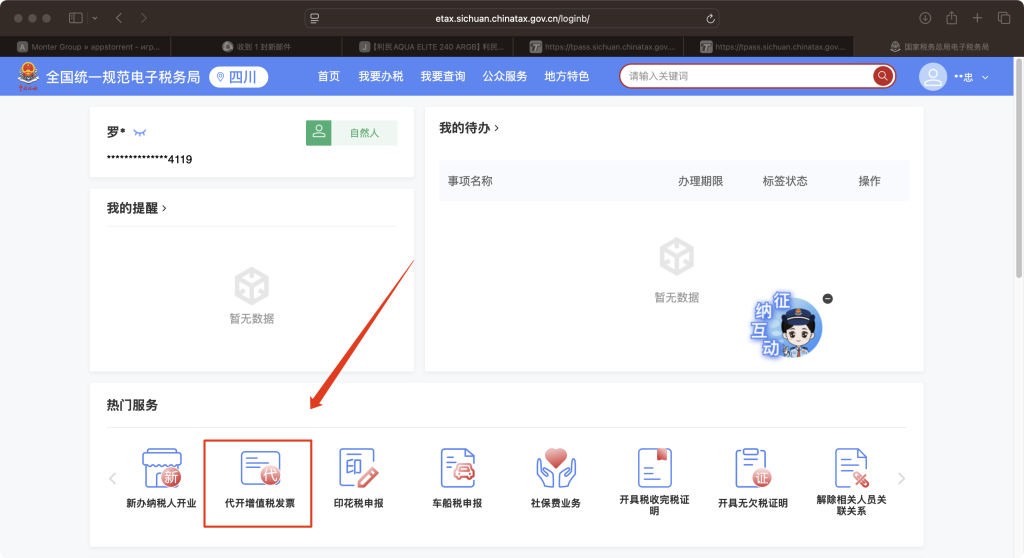Expand the user account dropdown
The image size is (1024, 558).
tap(985, 77)
